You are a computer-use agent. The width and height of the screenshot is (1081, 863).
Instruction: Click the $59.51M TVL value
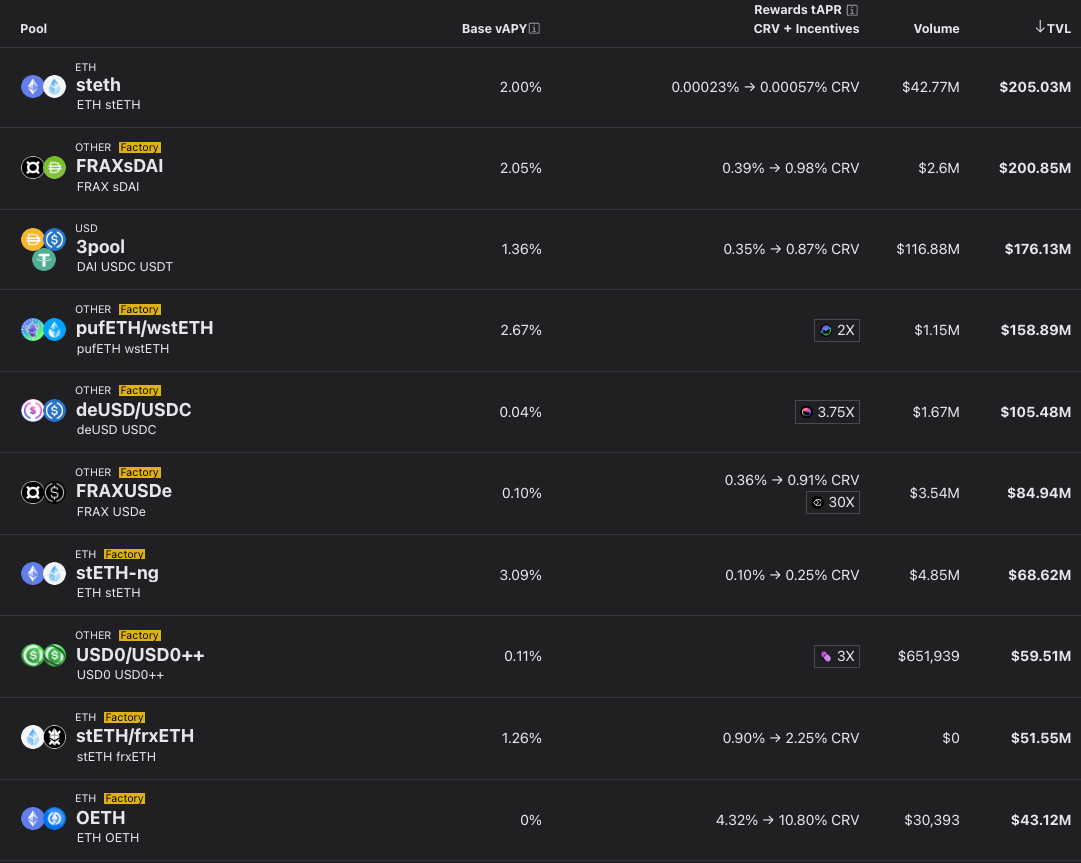click(1041, 656)
